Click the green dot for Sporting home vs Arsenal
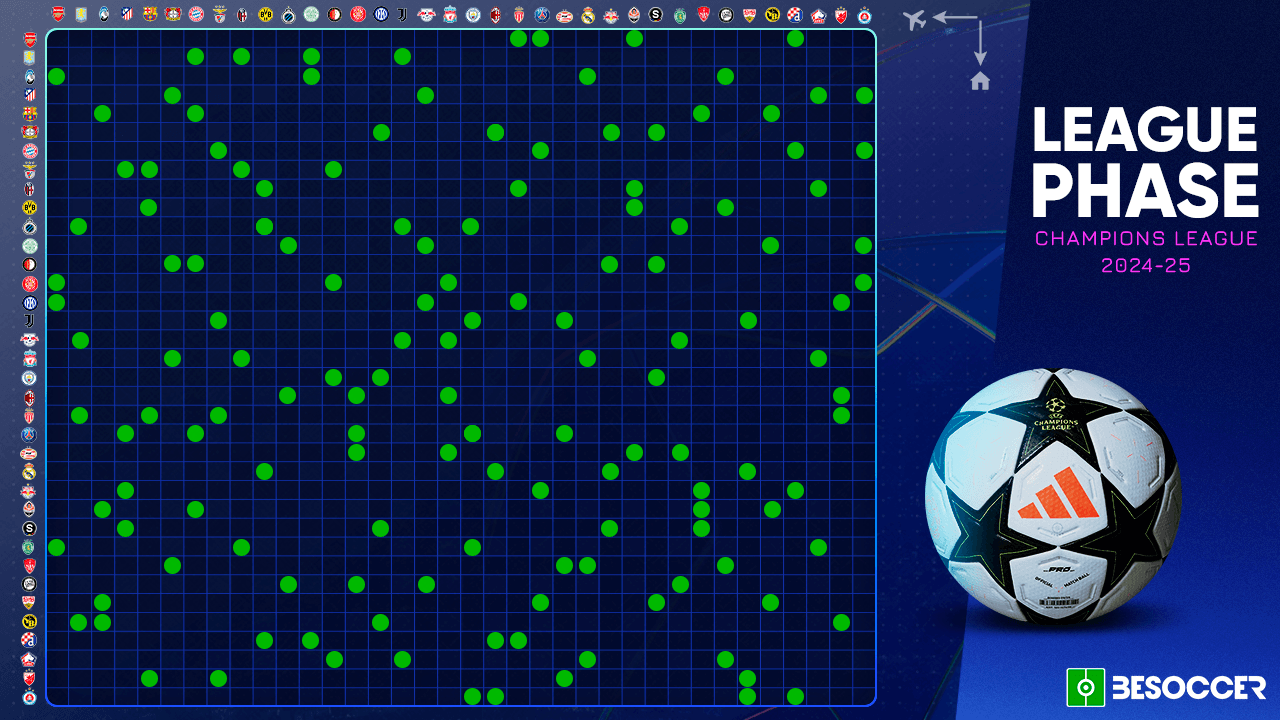The width and height of the screenshot is (1280, 720). pos(57,547)
